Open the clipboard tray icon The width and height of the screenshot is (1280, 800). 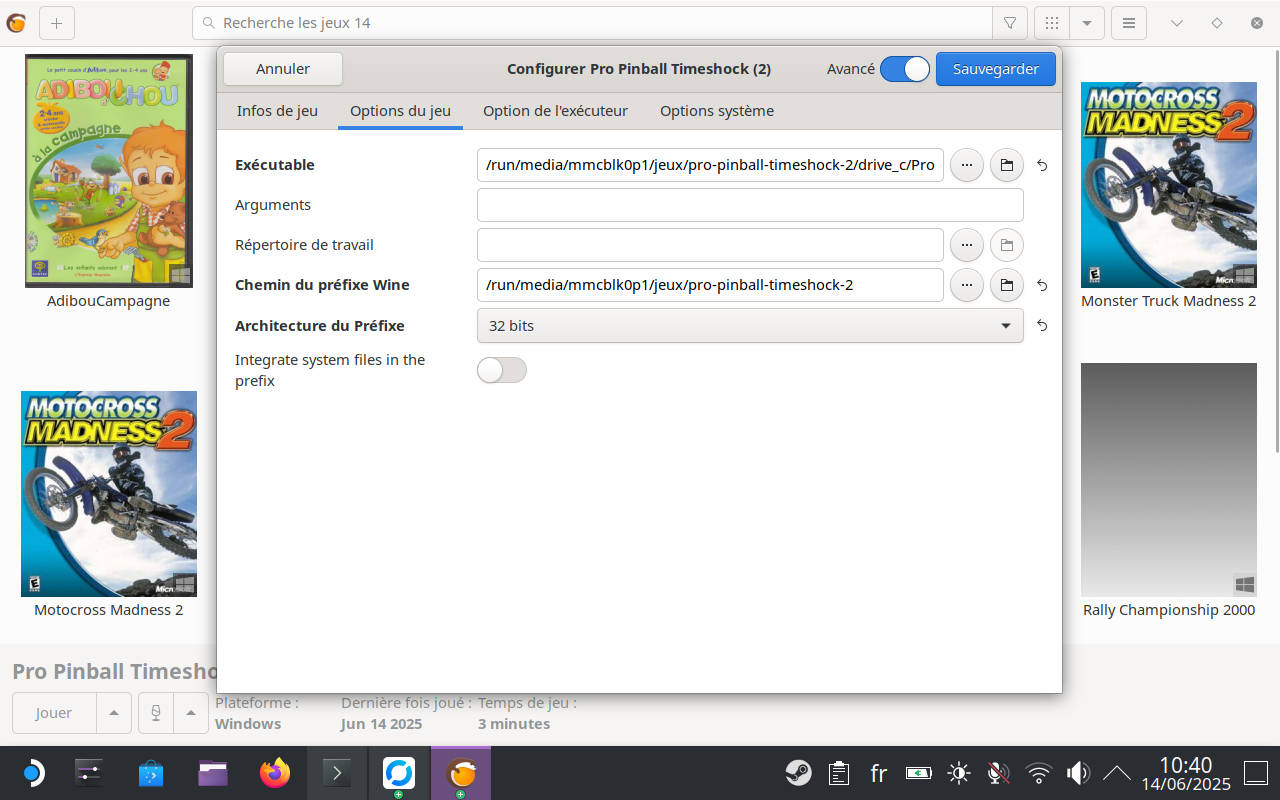[x=839, y=773]
